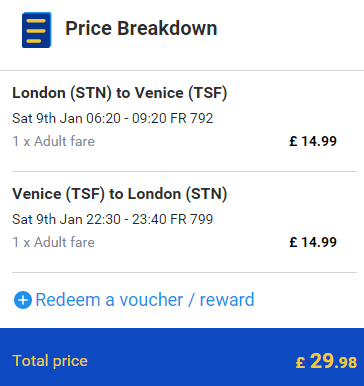Click the outbound £ 14.99 fare amount
The width and height of the screenshot is (364, 386).
click(313, 141)
